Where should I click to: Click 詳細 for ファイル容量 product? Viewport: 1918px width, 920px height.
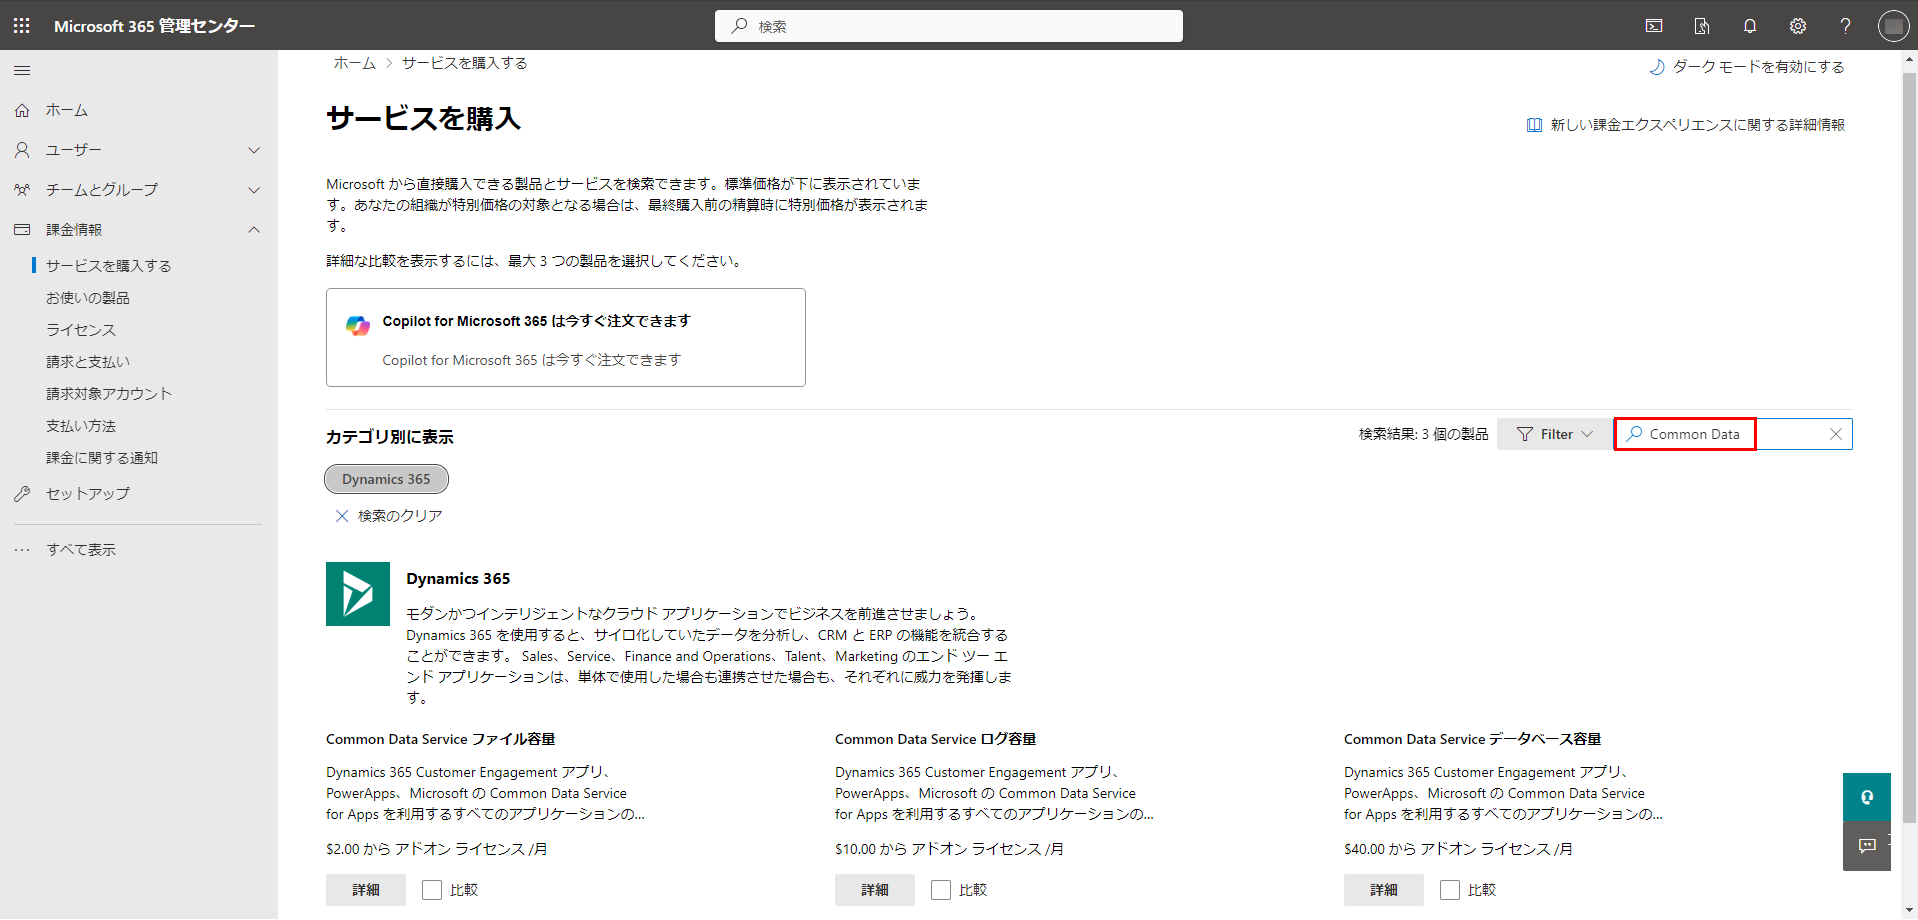(x=366, y=890)
